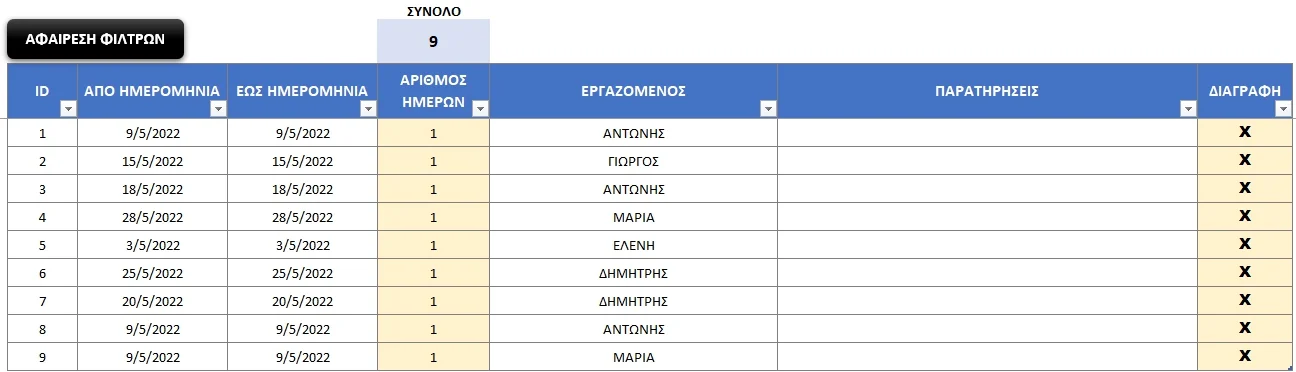The width and height of the screenshot is (1296, 372).
Task: Delete ΕΛΕΝΗ's row 5 with X icon
Action: (1245, 243)
